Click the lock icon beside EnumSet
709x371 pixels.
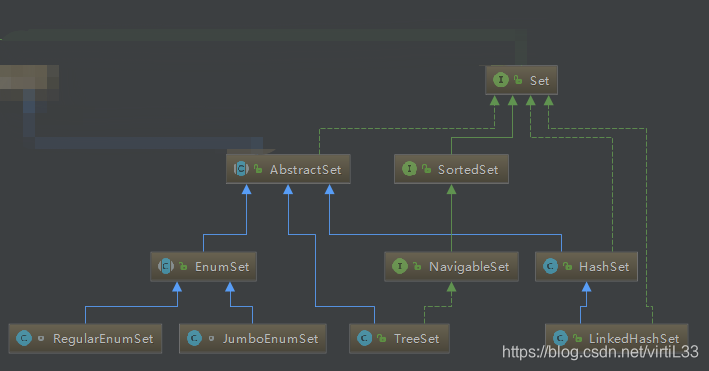(183, 266)
